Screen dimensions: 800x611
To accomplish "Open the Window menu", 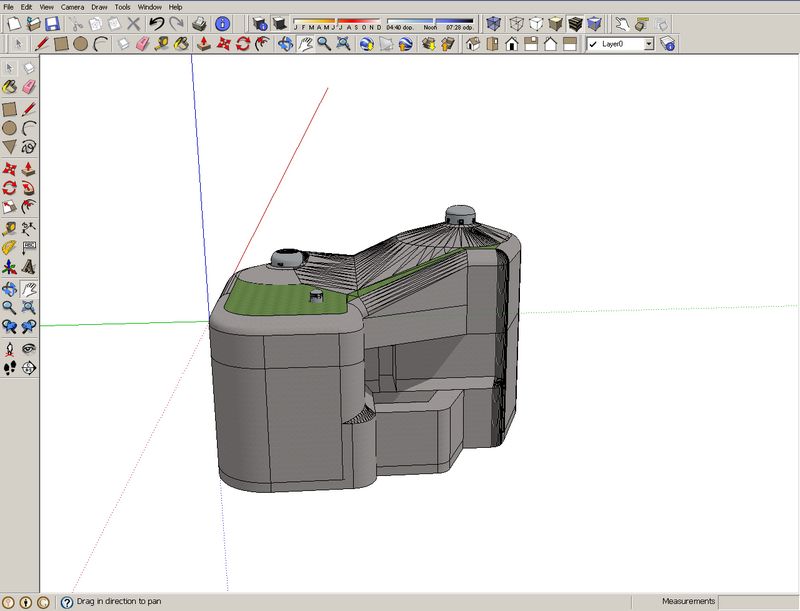I will 149,6.
